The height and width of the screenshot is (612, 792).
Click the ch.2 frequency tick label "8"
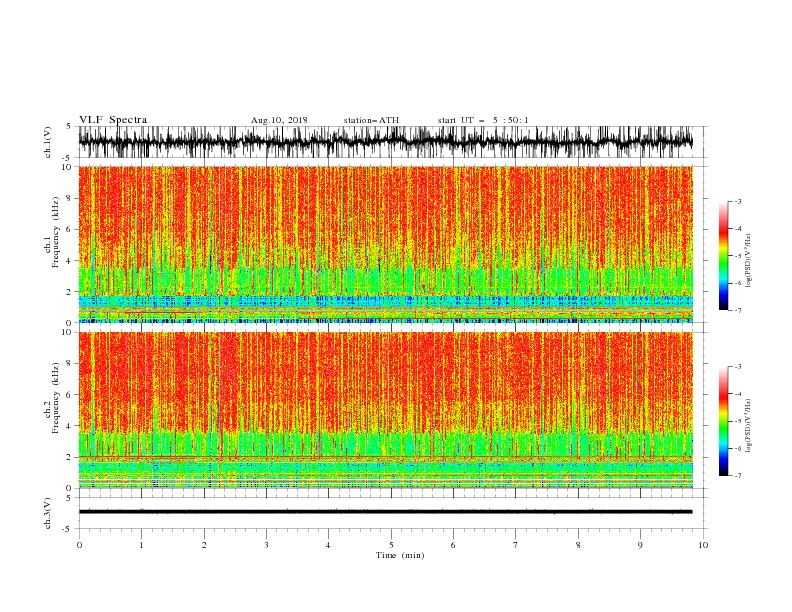(69, 363)
